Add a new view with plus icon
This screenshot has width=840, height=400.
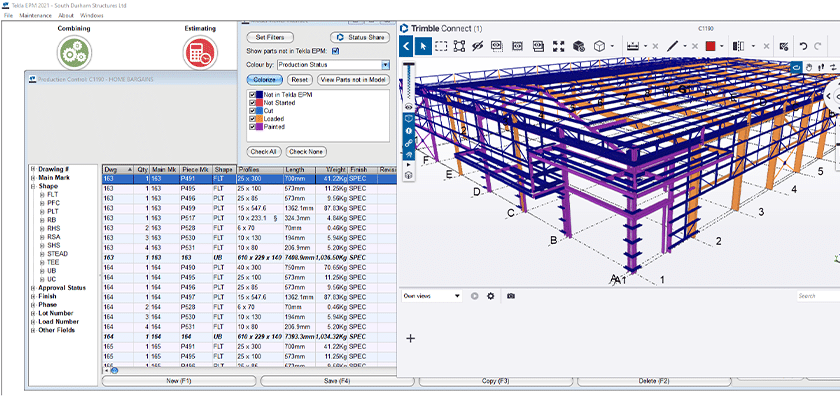(x=411, y=338)
